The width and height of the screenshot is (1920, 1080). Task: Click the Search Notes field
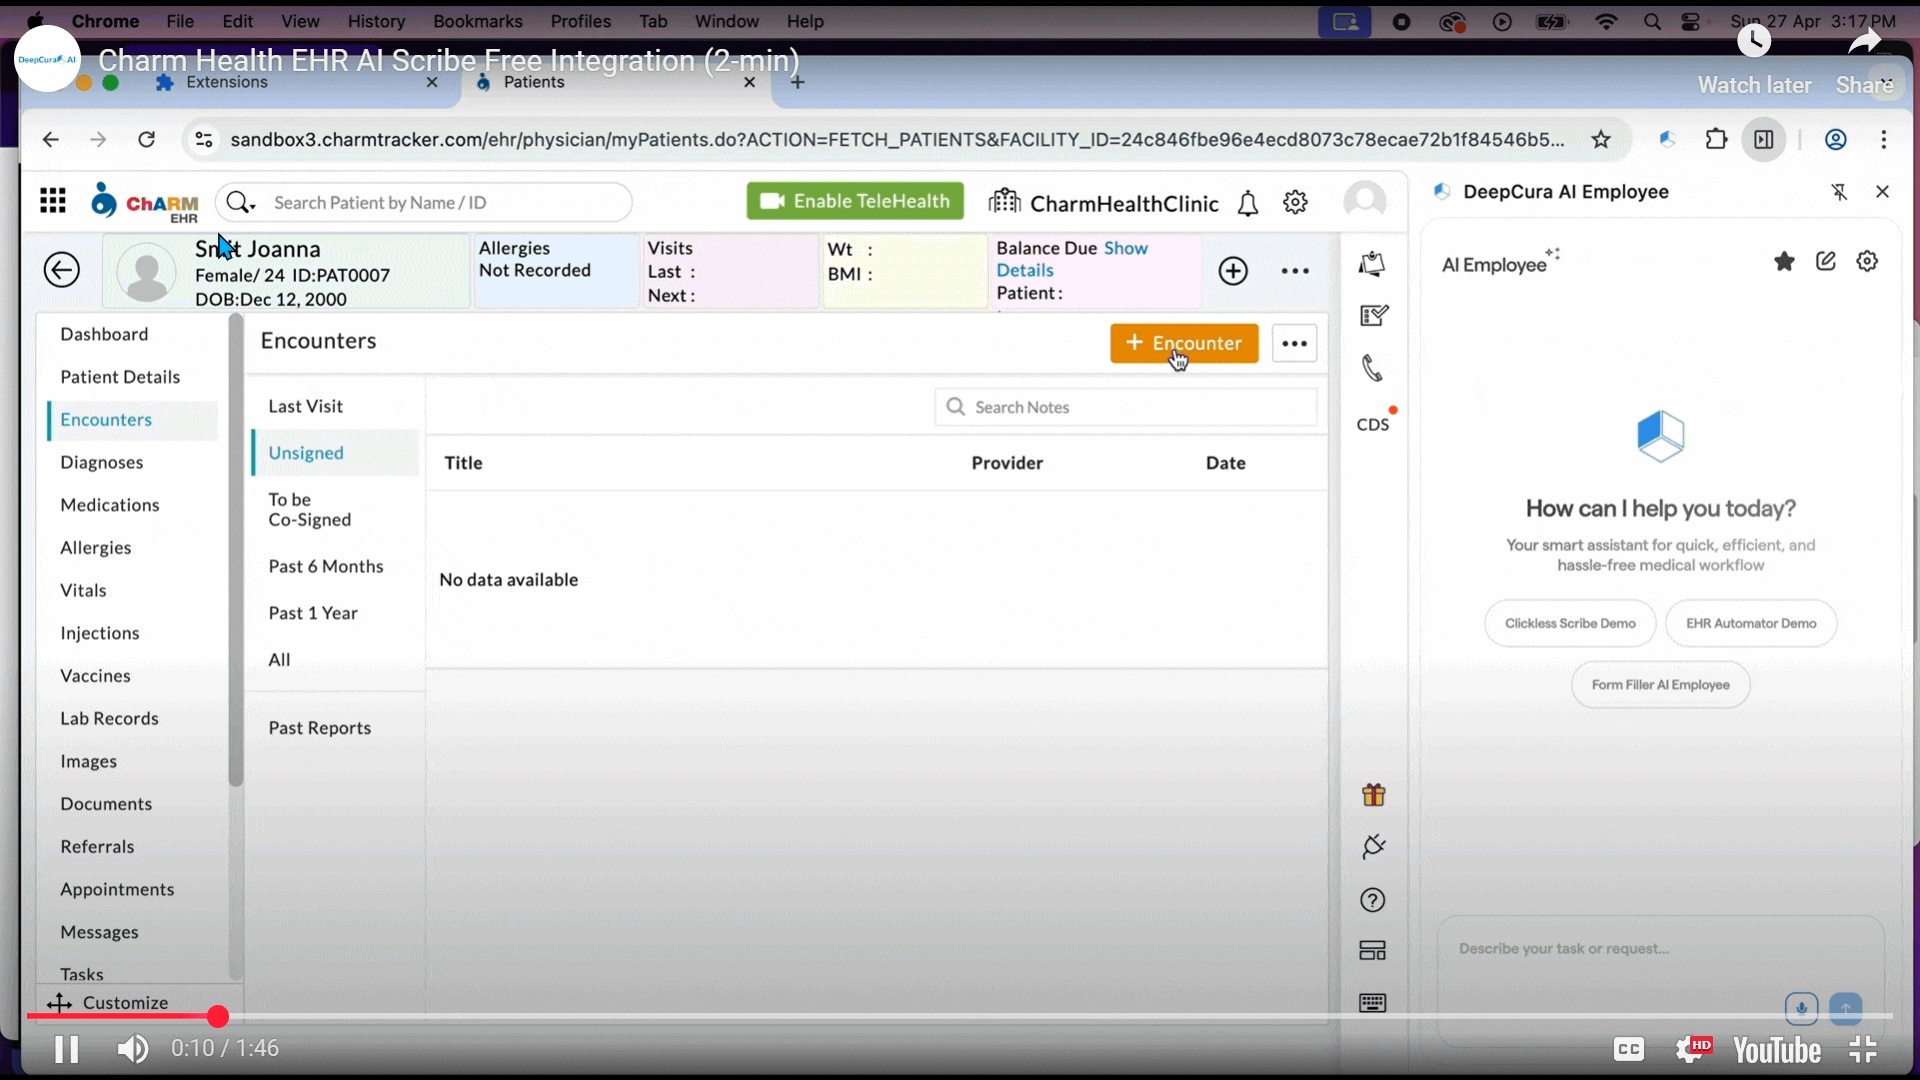coord(1126,407)
